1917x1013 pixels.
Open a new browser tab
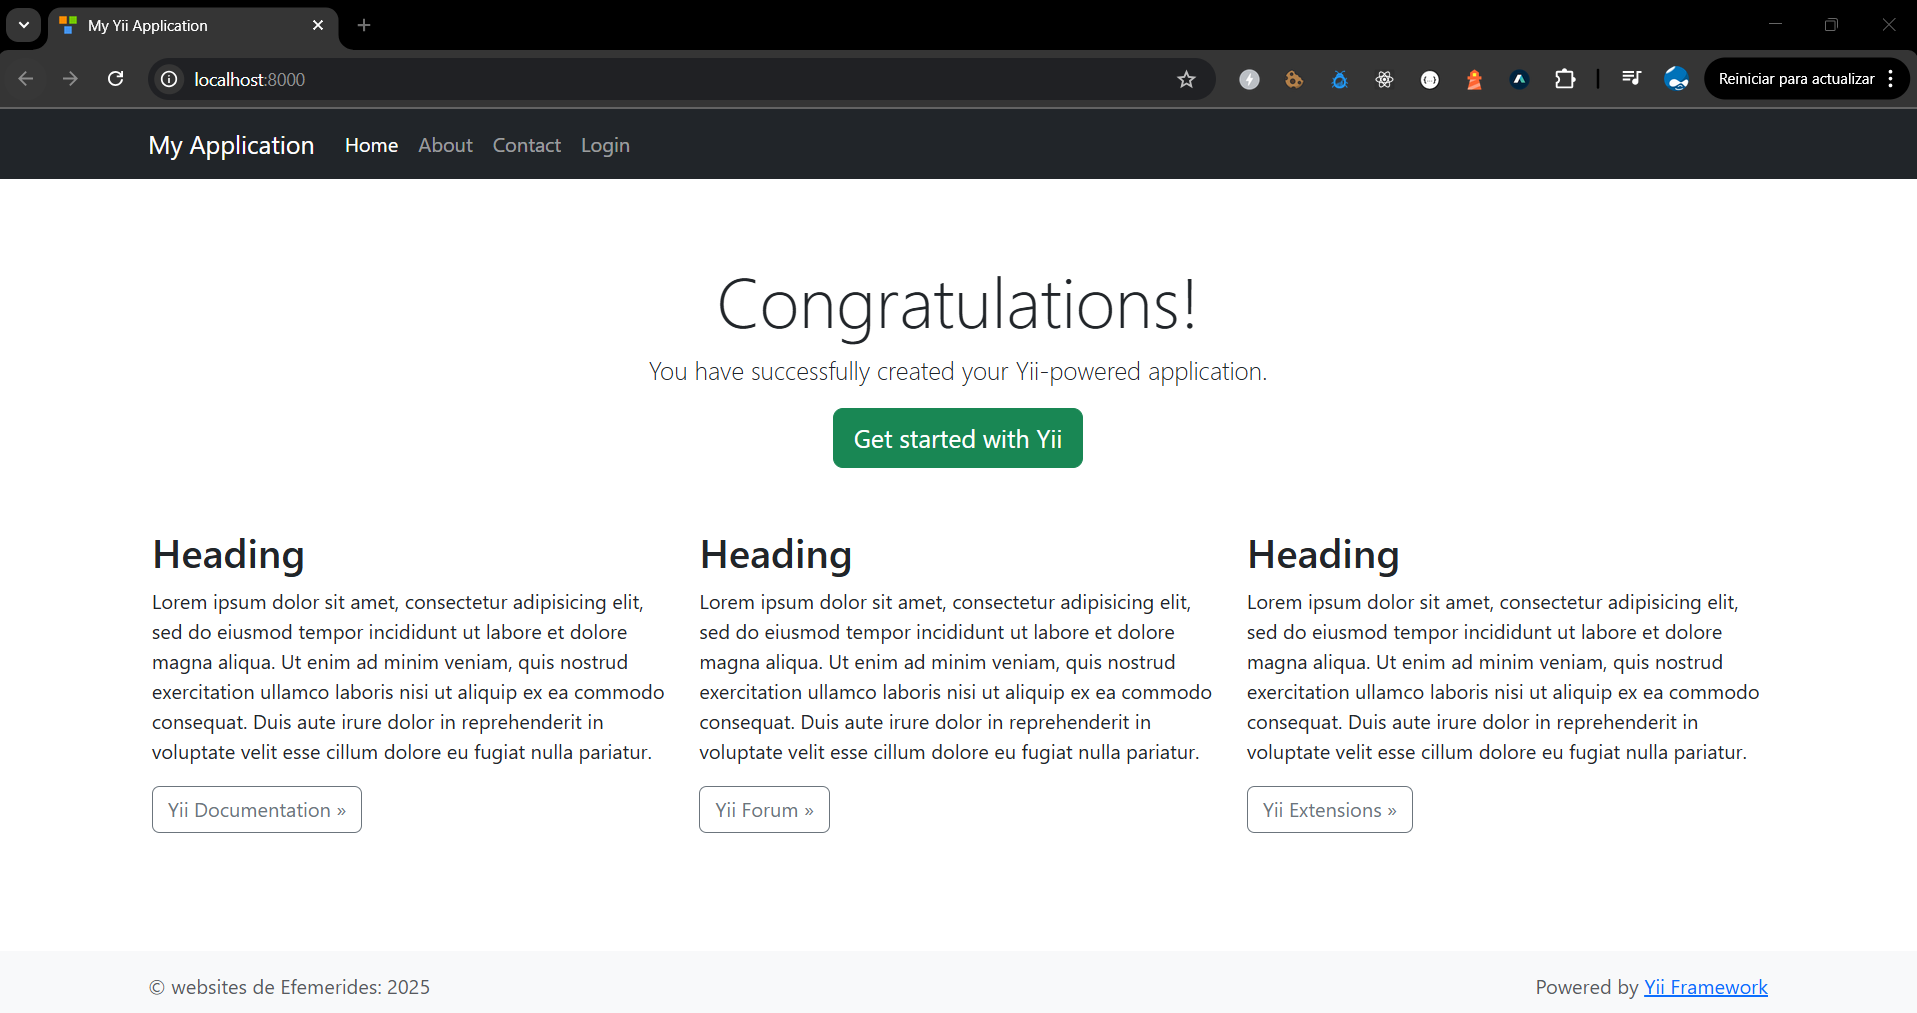click(364, 25)
